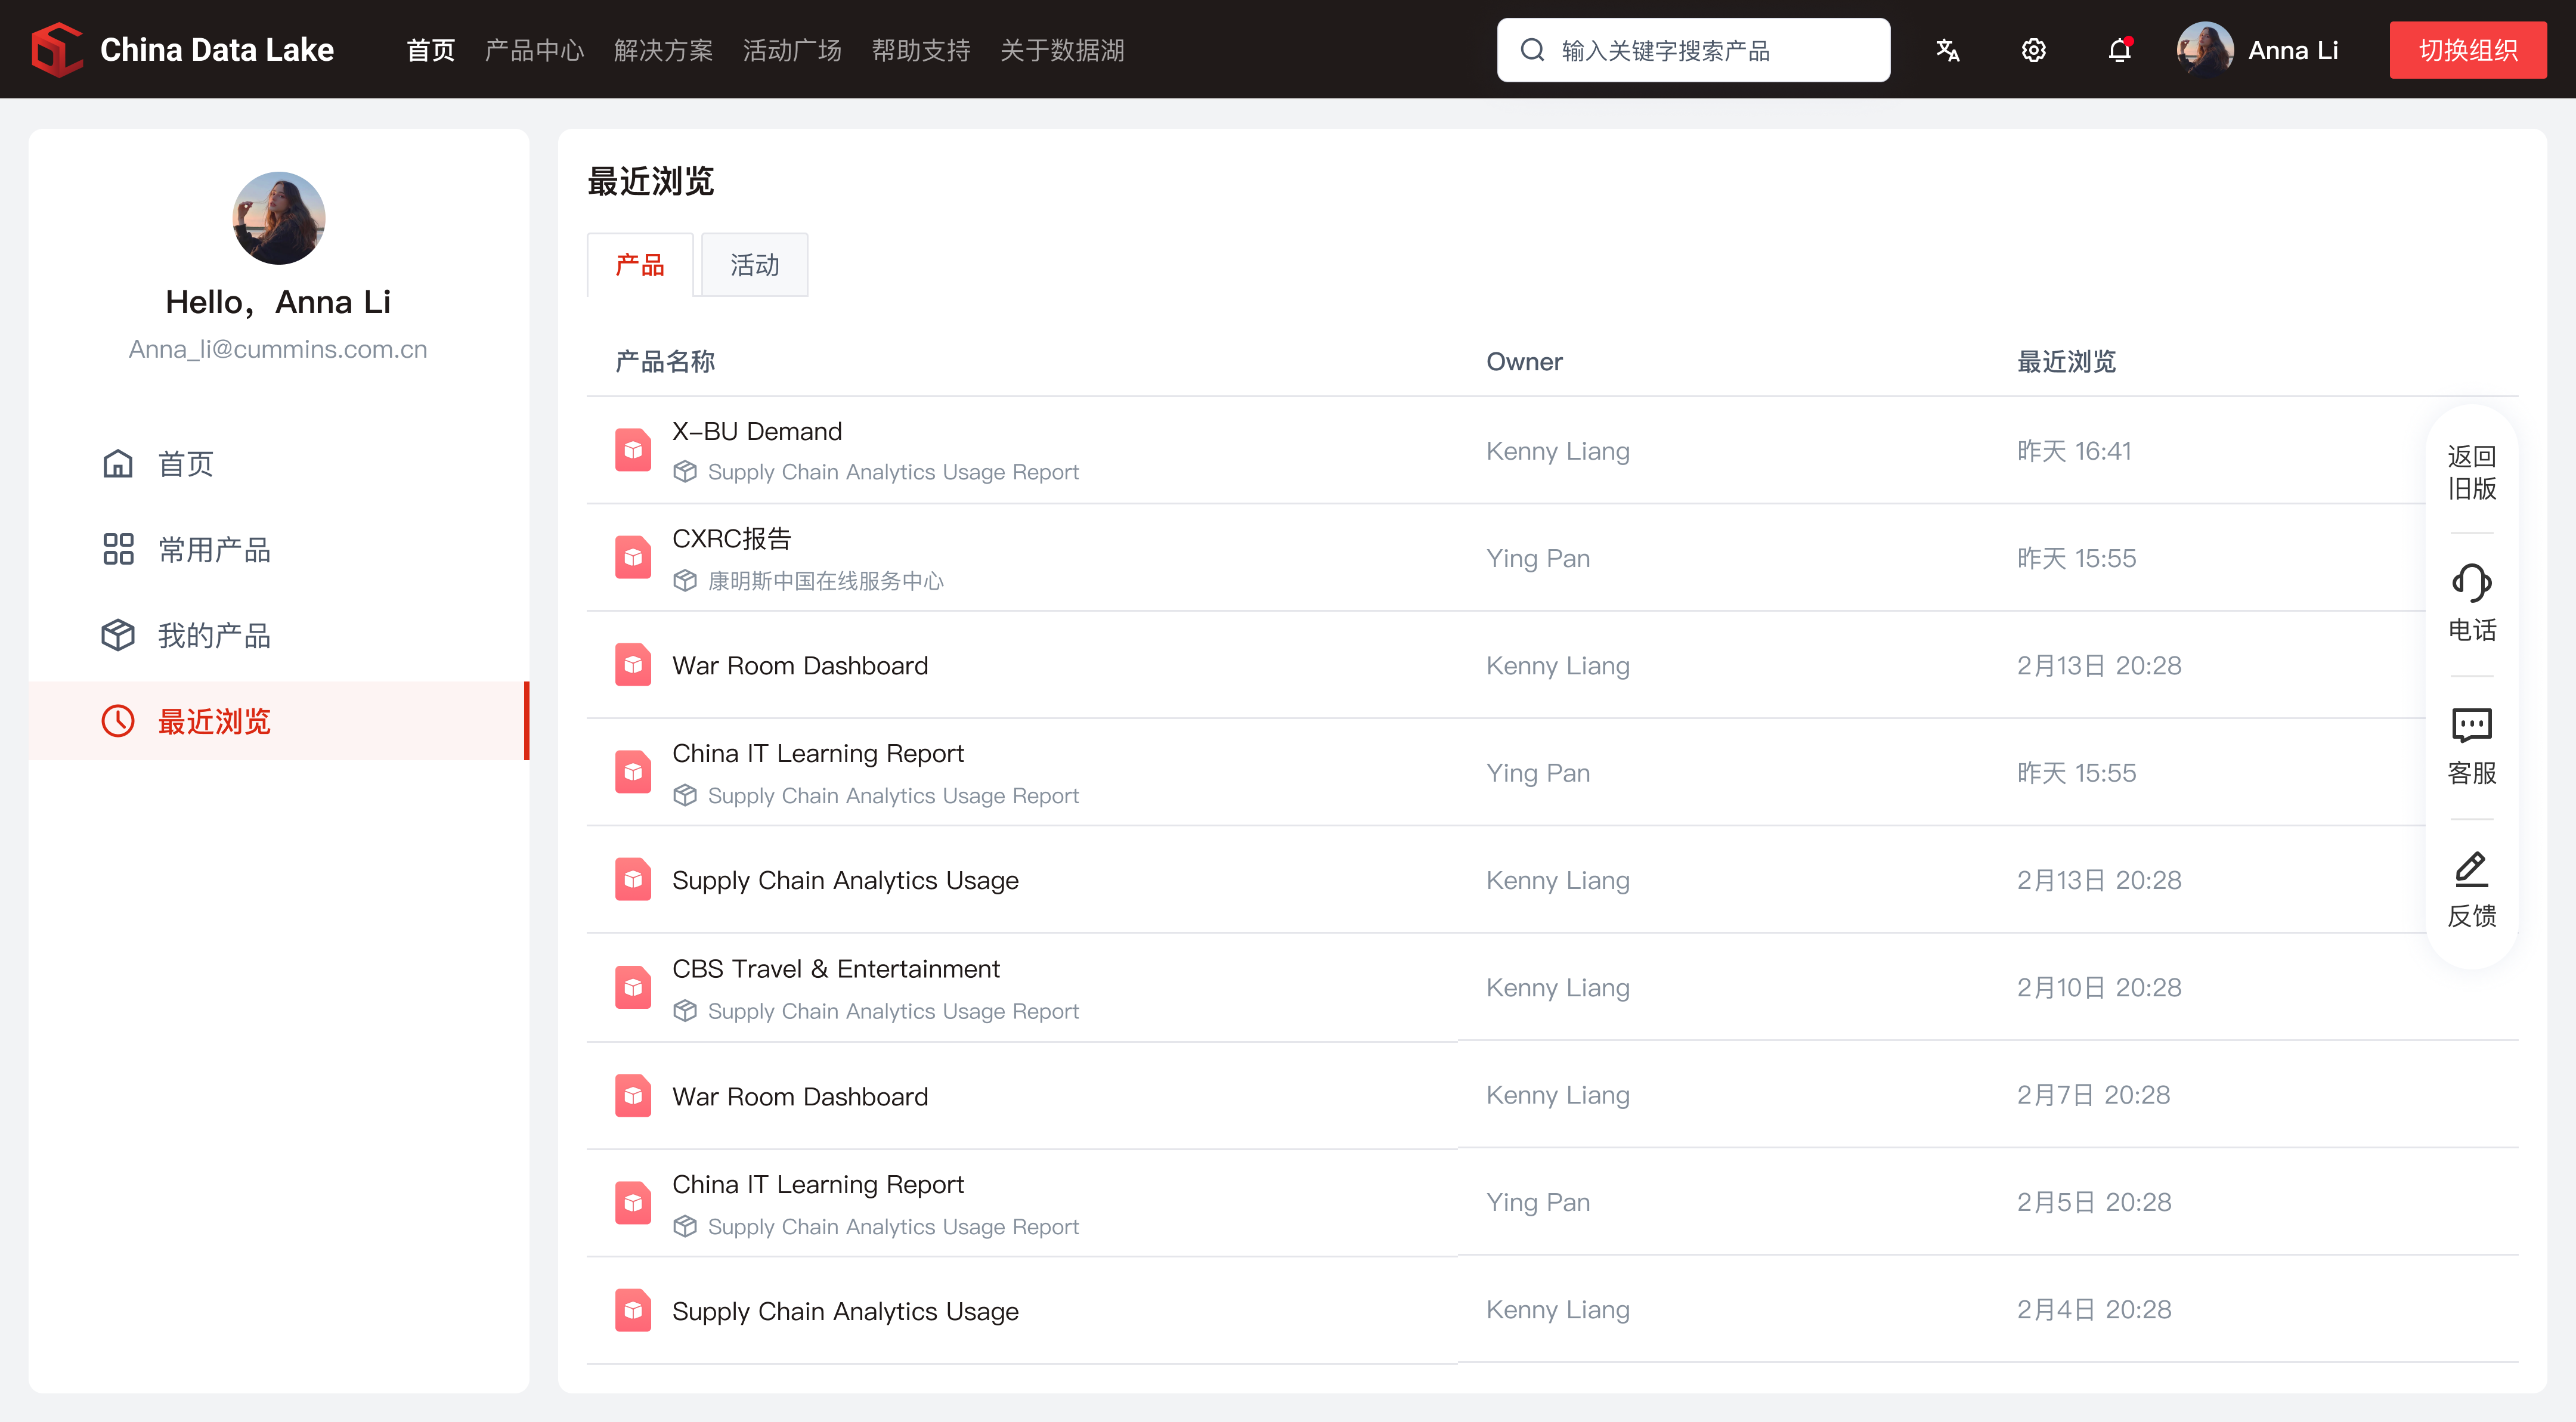Open the notifications bell

click(x=2119, y=50)
